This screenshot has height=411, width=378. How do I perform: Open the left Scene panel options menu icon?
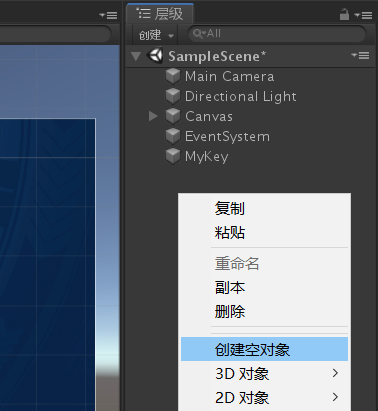coord(108,15)
